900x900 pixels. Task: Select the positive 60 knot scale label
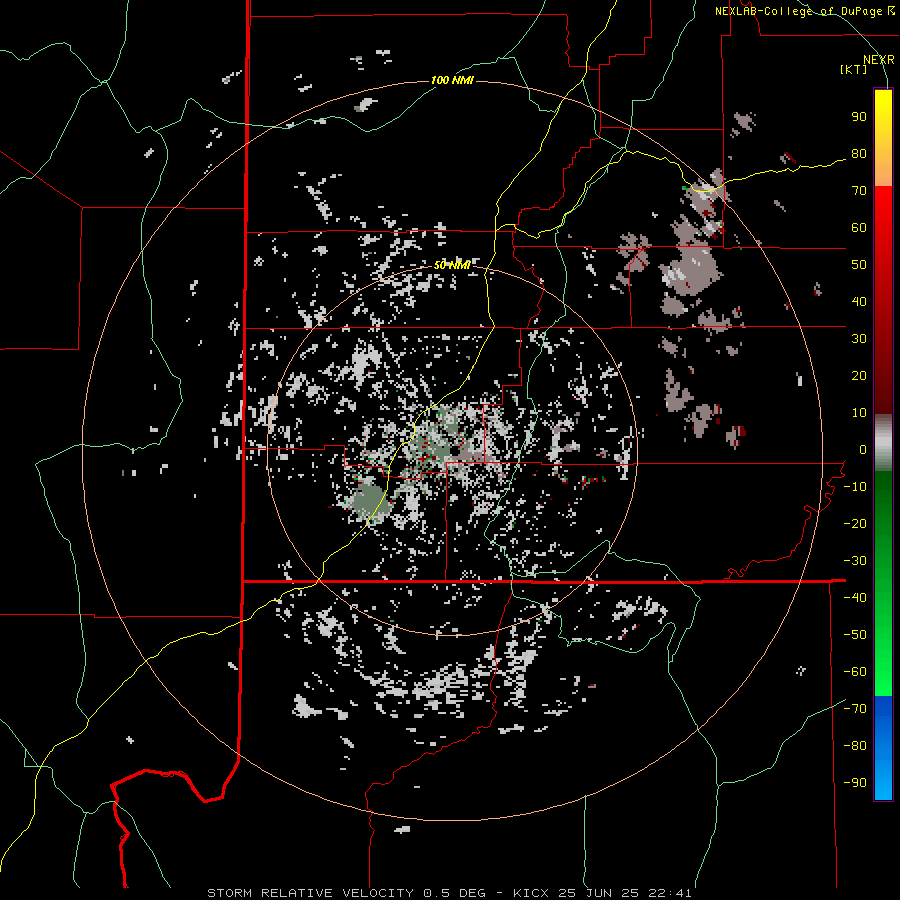[859, 228]
